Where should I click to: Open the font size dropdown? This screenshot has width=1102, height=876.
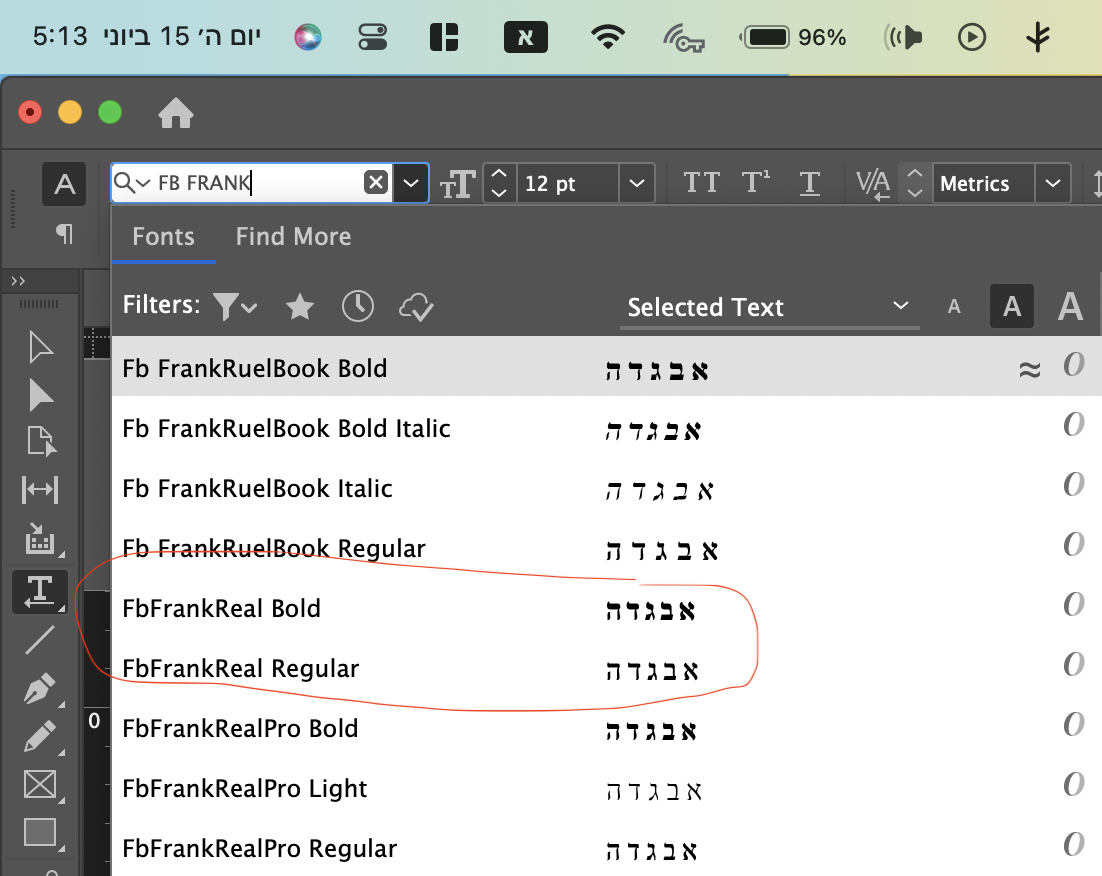pos(637,183)
